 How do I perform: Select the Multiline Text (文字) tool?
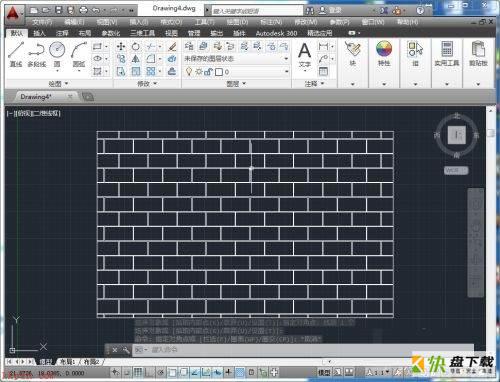305,54
